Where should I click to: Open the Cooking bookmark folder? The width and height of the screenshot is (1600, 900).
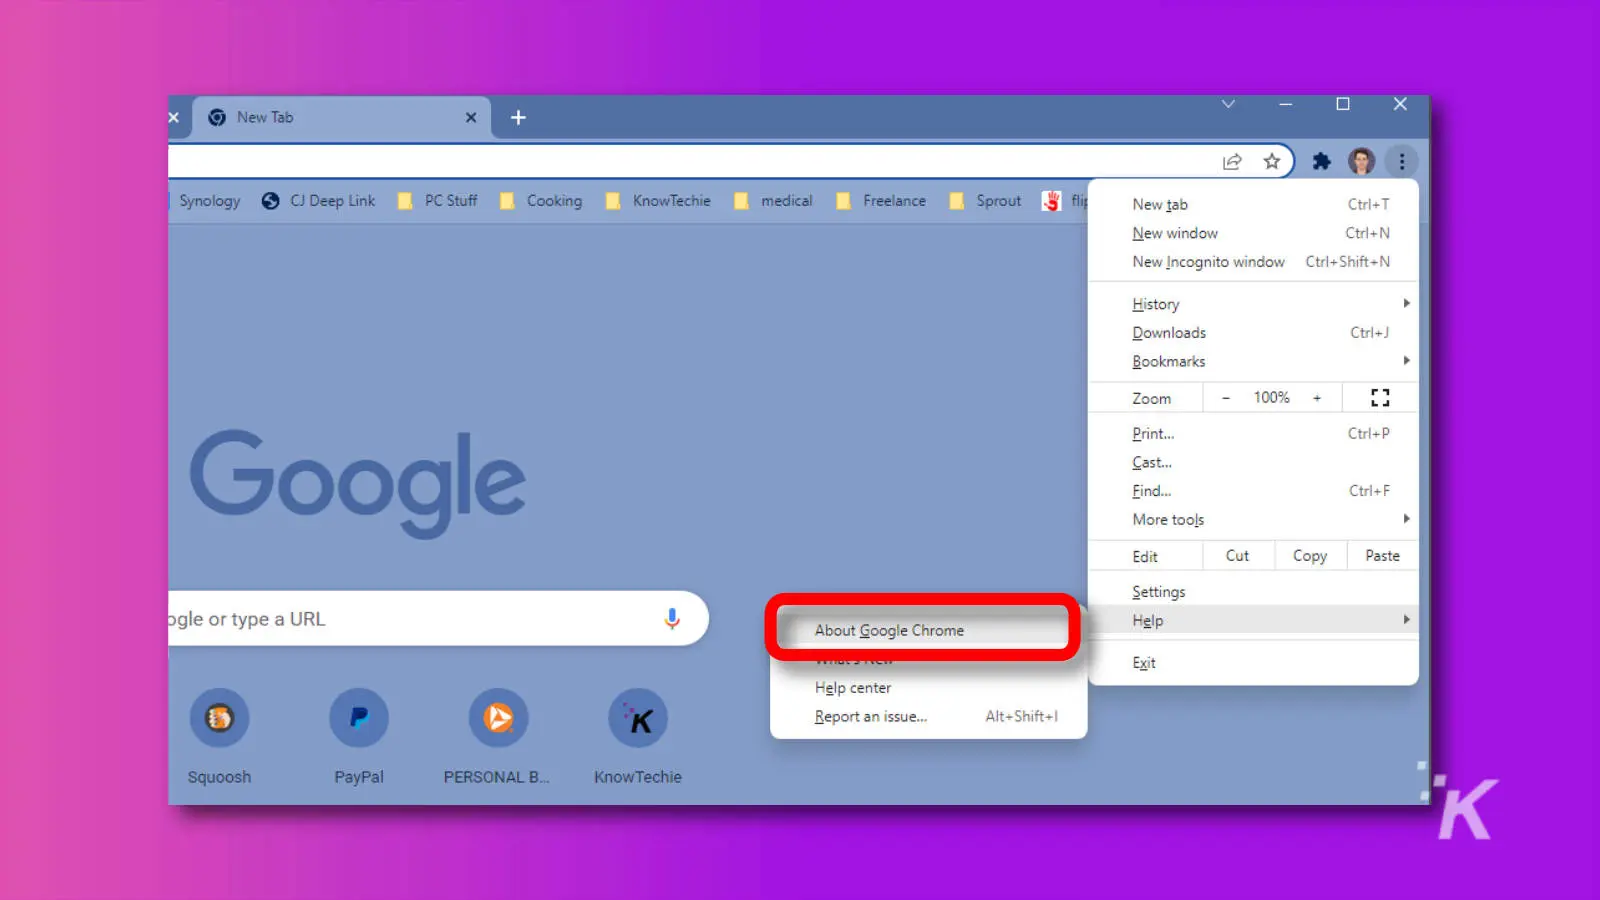(x=541, y=201)
